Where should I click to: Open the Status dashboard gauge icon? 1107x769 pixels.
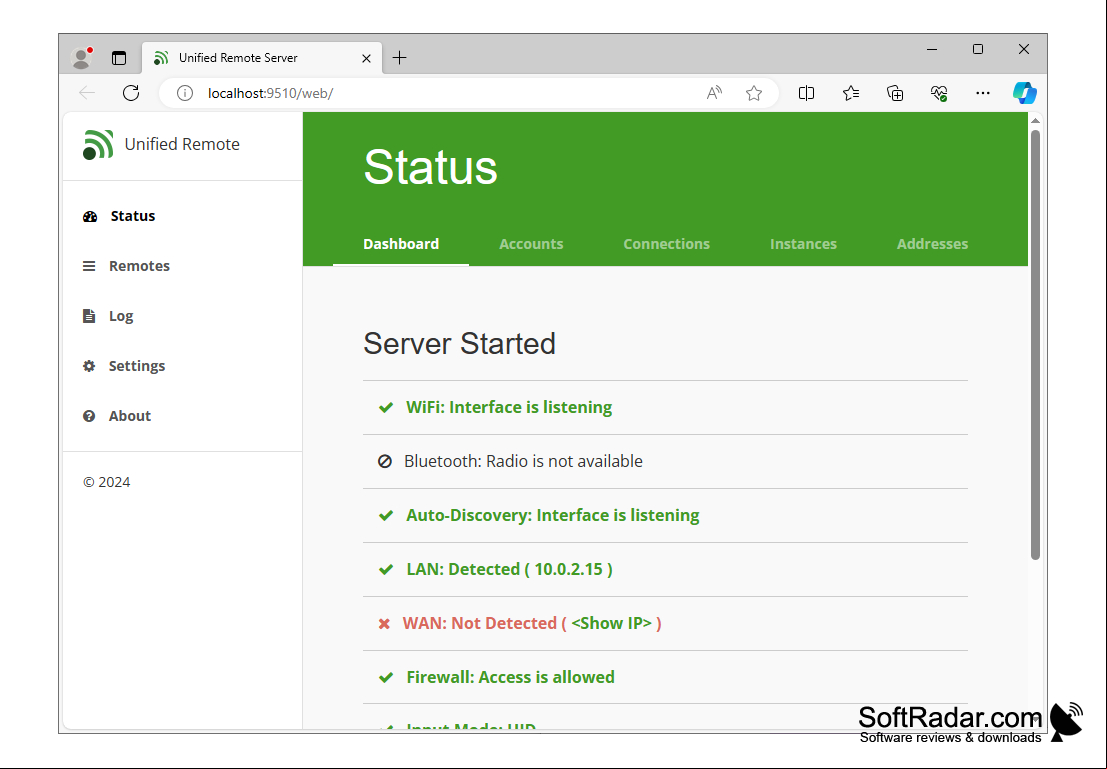90,217
